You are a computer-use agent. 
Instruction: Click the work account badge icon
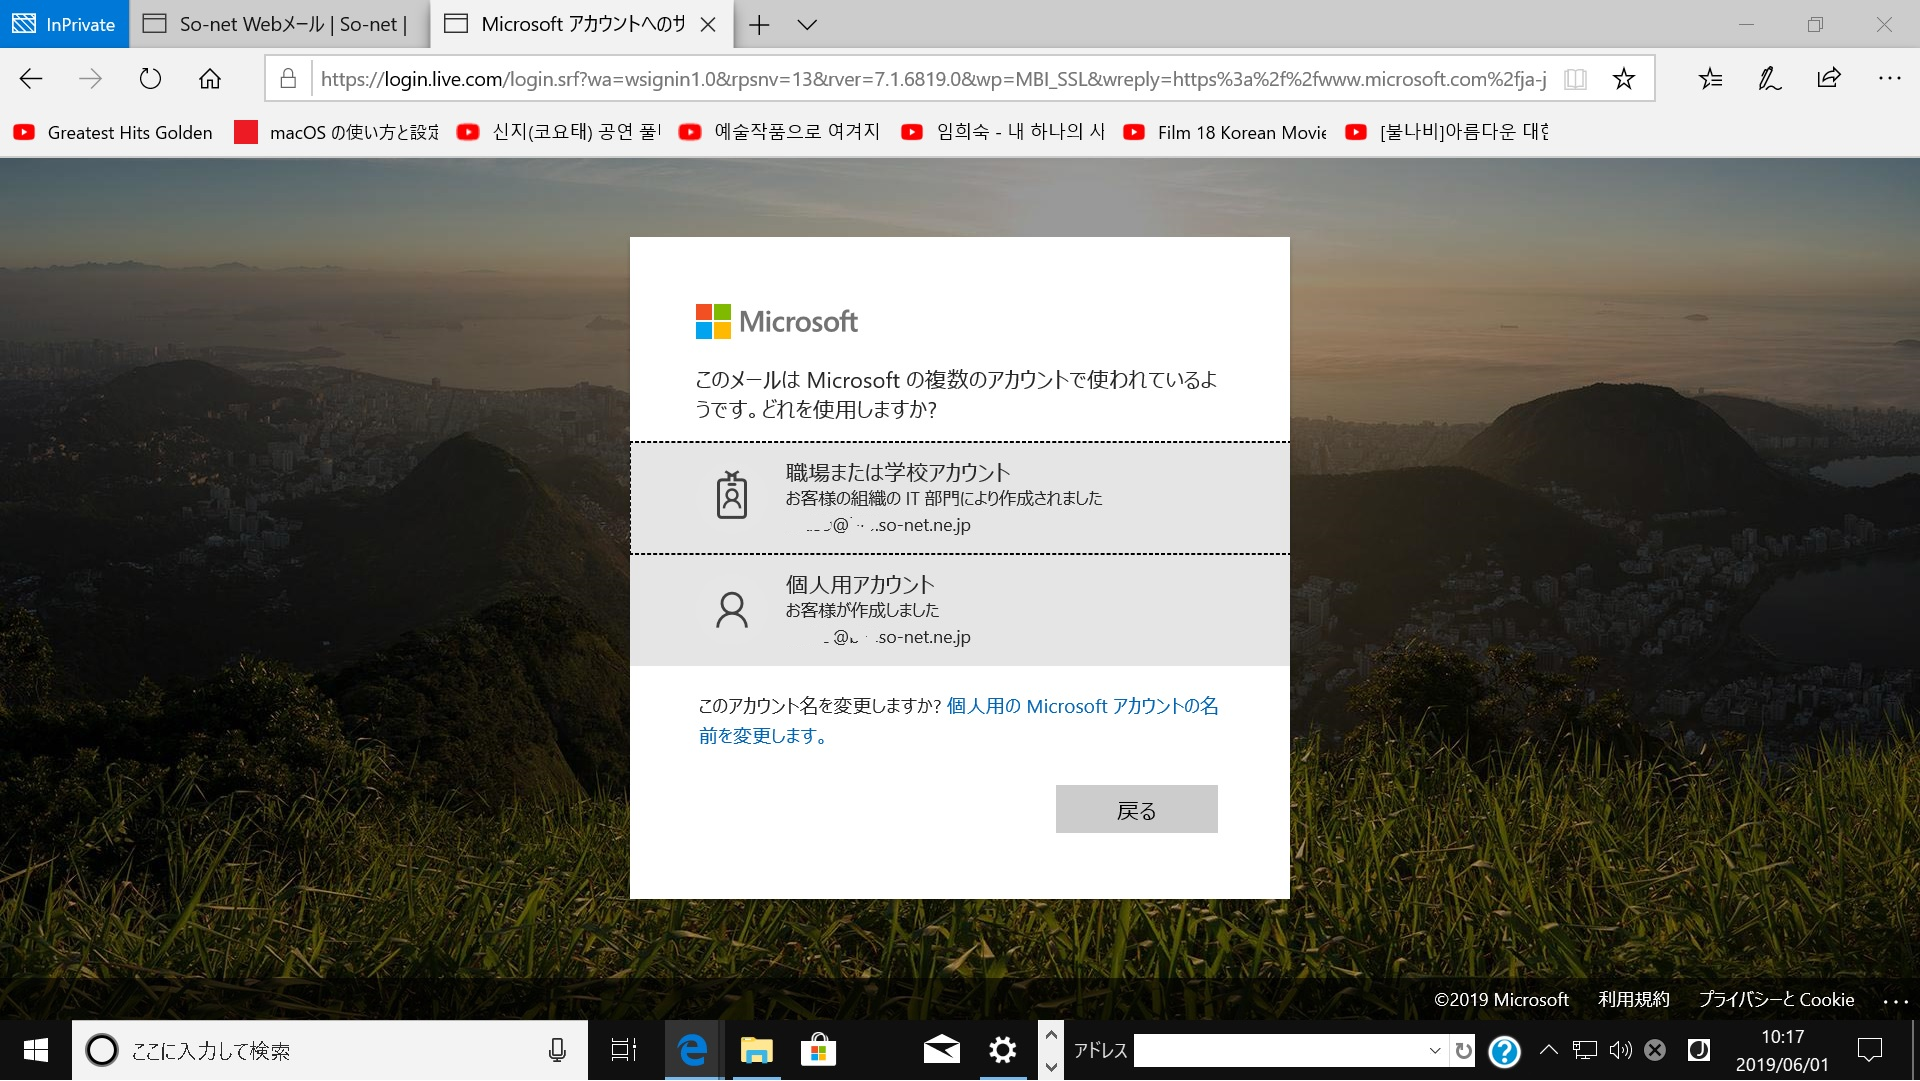[x=732, y=494]
